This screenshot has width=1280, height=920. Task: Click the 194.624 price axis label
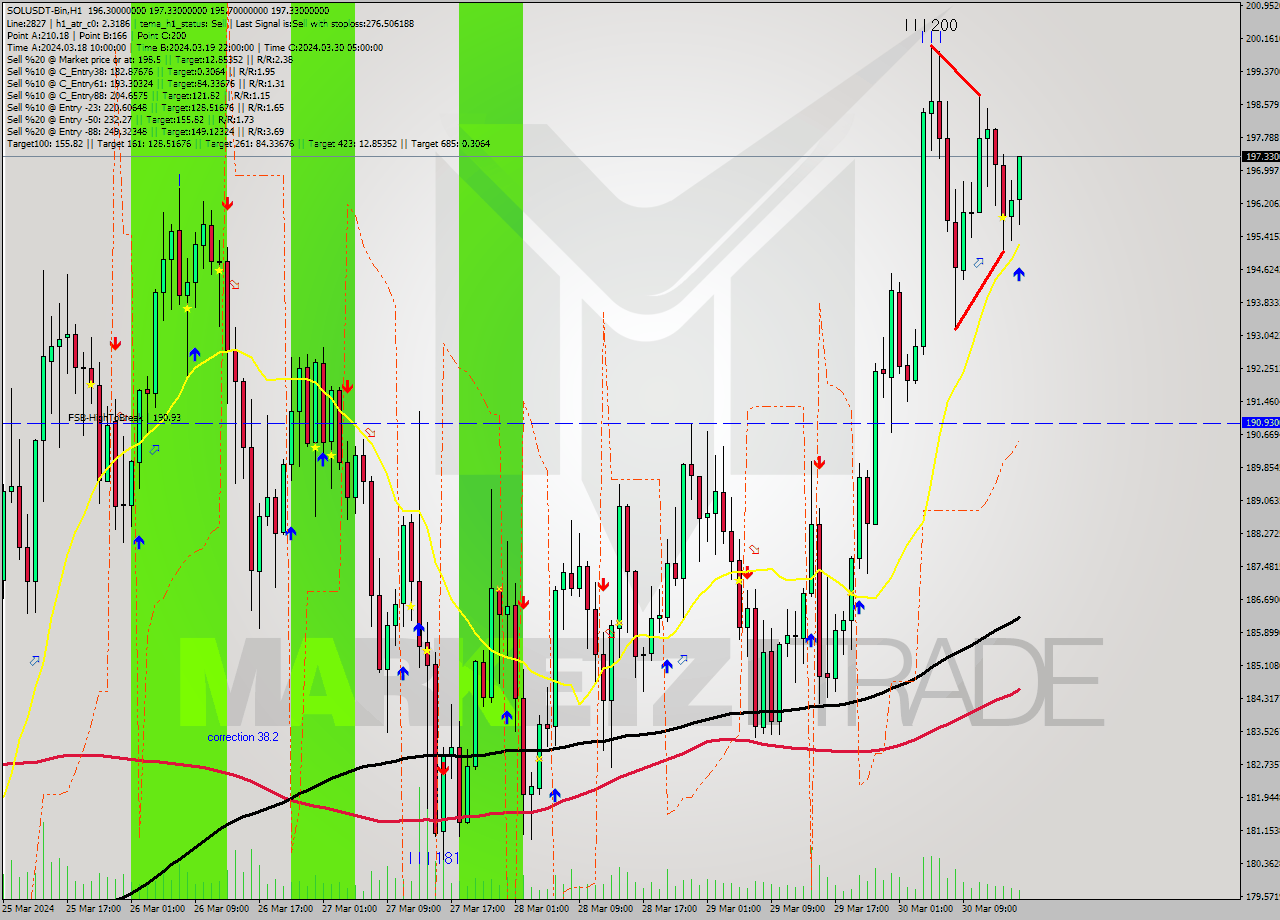click(1261, 269)
